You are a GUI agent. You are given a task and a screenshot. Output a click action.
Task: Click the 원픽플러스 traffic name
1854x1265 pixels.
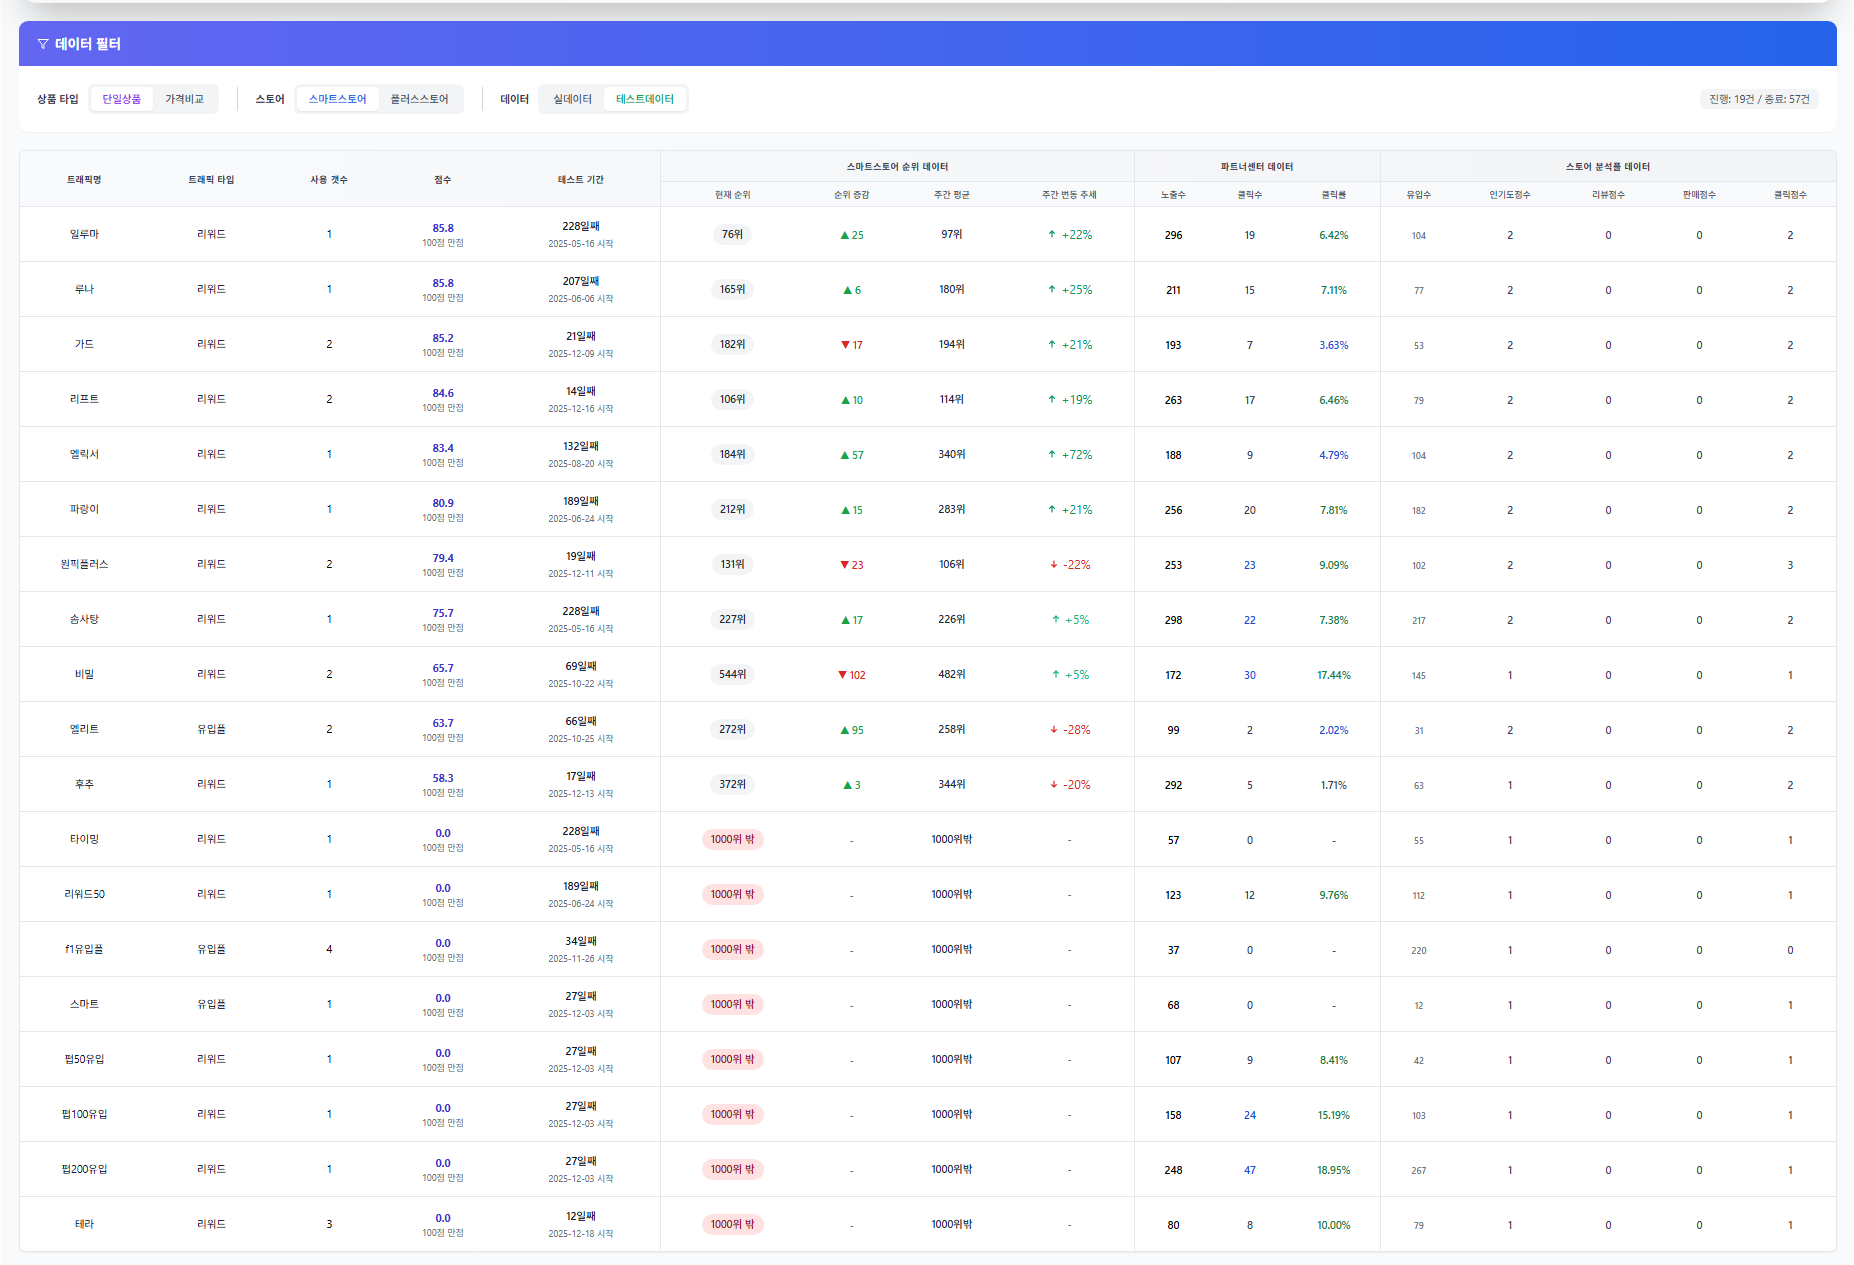click(x=84, y=564)
